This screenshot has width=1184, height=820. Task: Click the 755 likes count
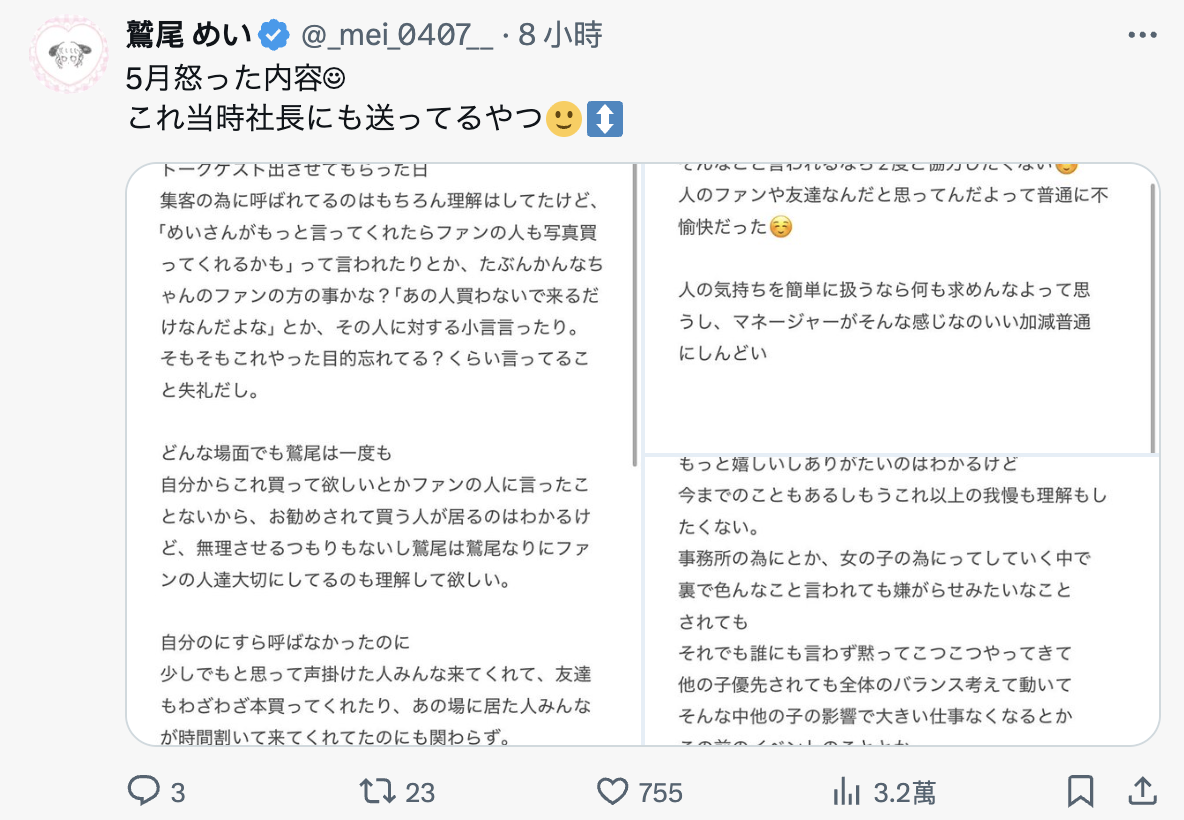(660, 792)
